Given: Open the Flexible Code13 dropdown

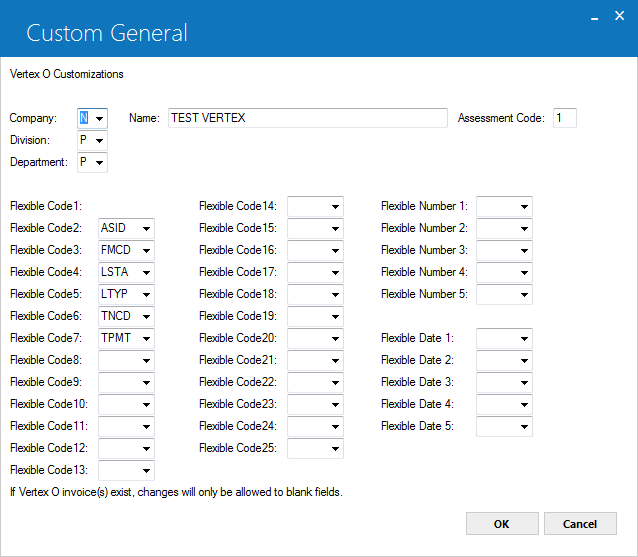Looking at the screenshot, I should (126, 470).
